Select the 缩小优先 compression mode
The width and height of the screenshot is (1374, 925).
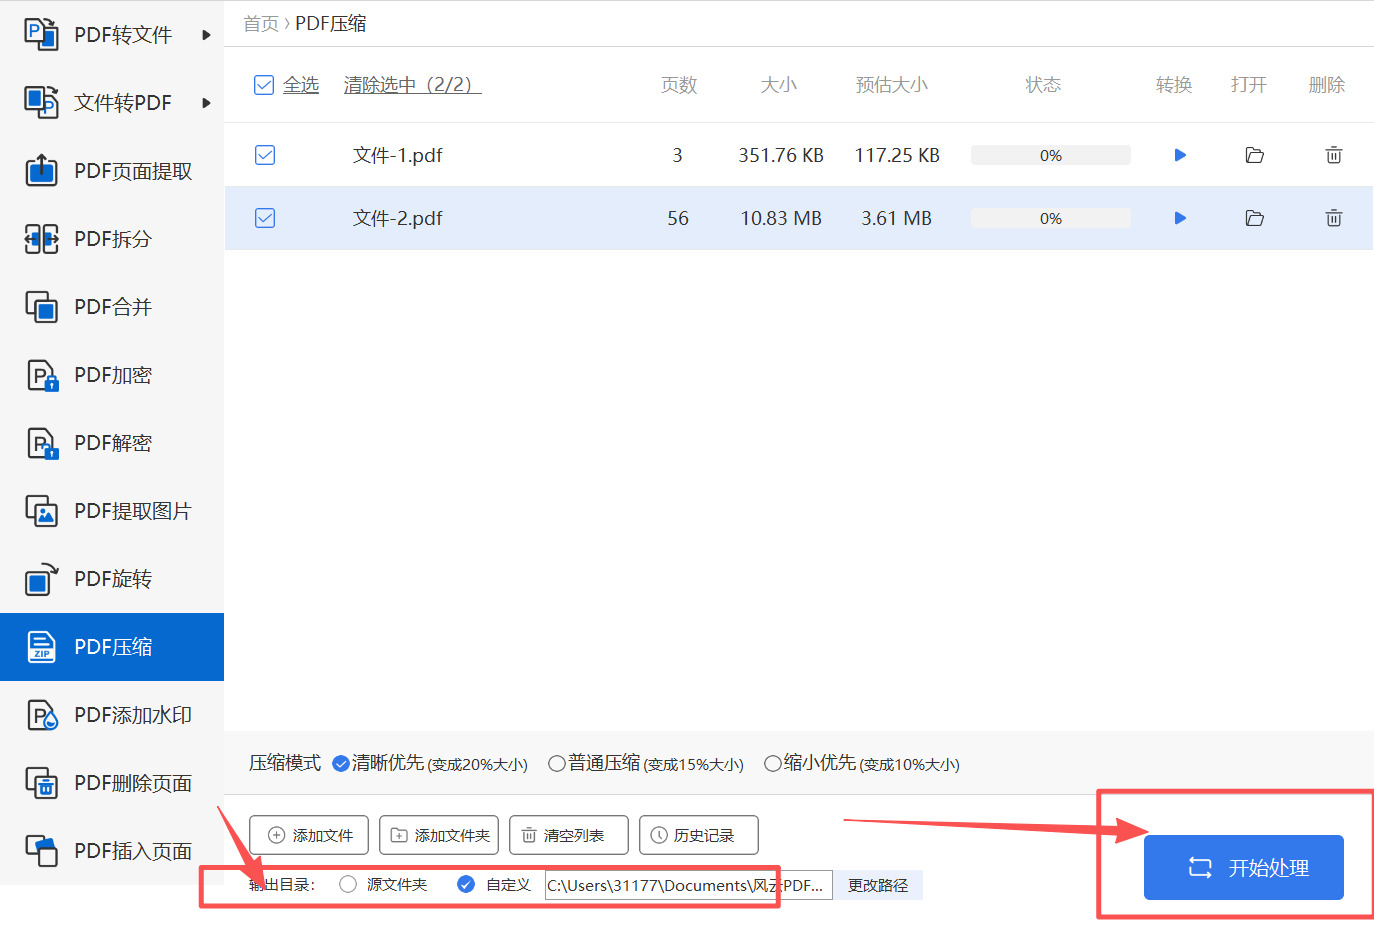point(772,763)
